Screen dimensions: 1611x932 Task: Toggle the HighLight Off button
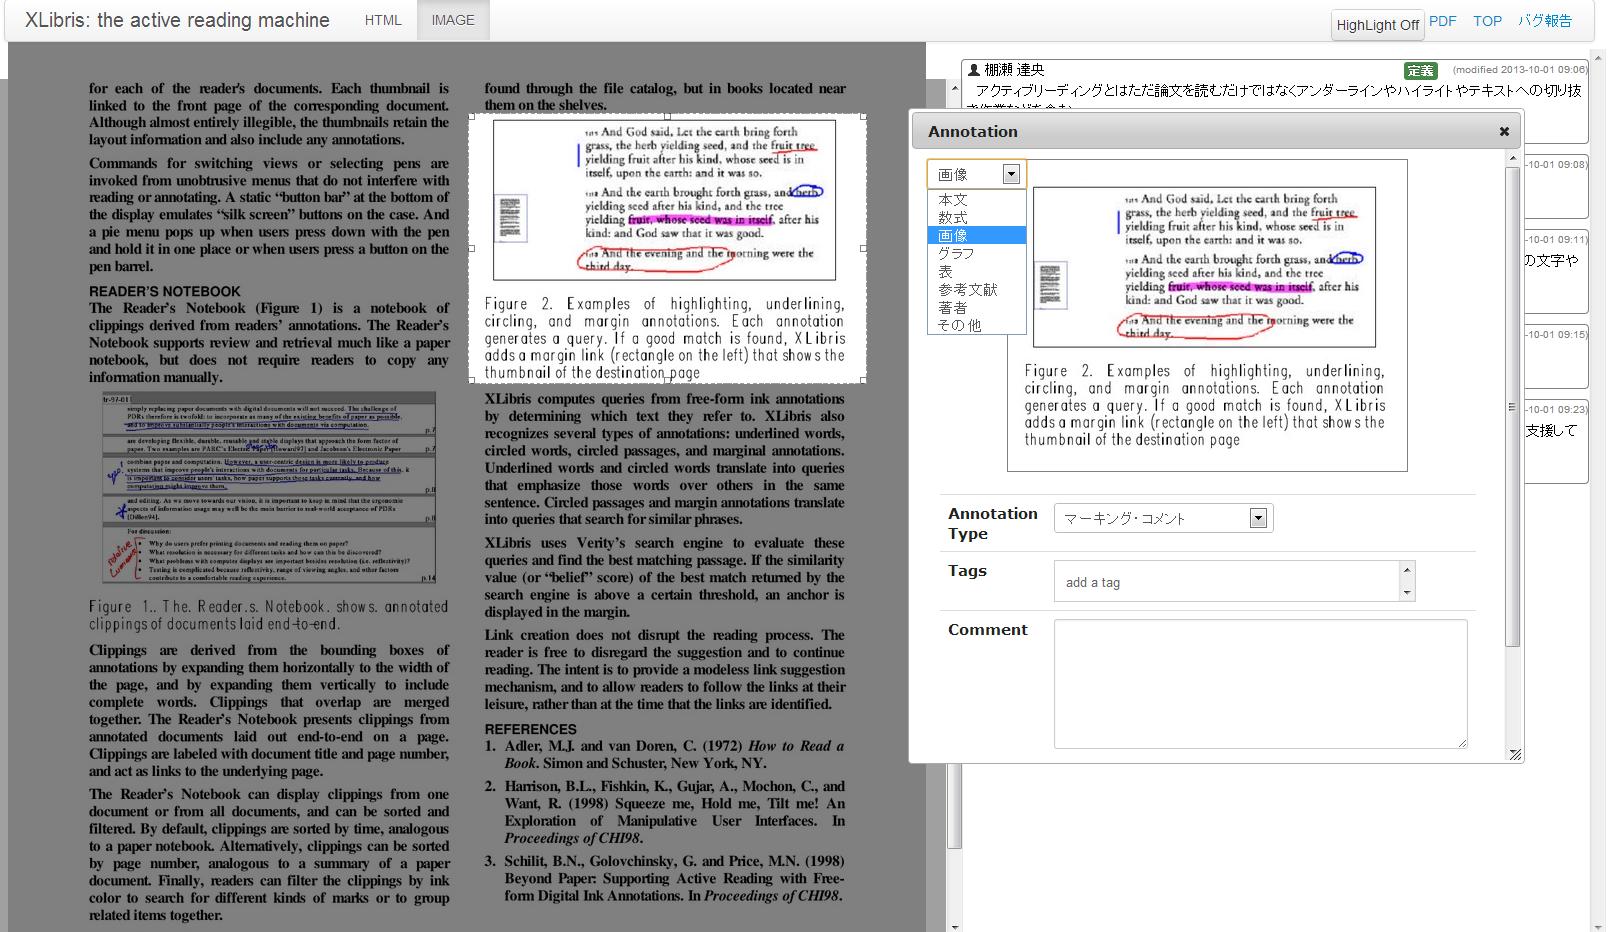pyautogui.click(x=1378, y=25)
